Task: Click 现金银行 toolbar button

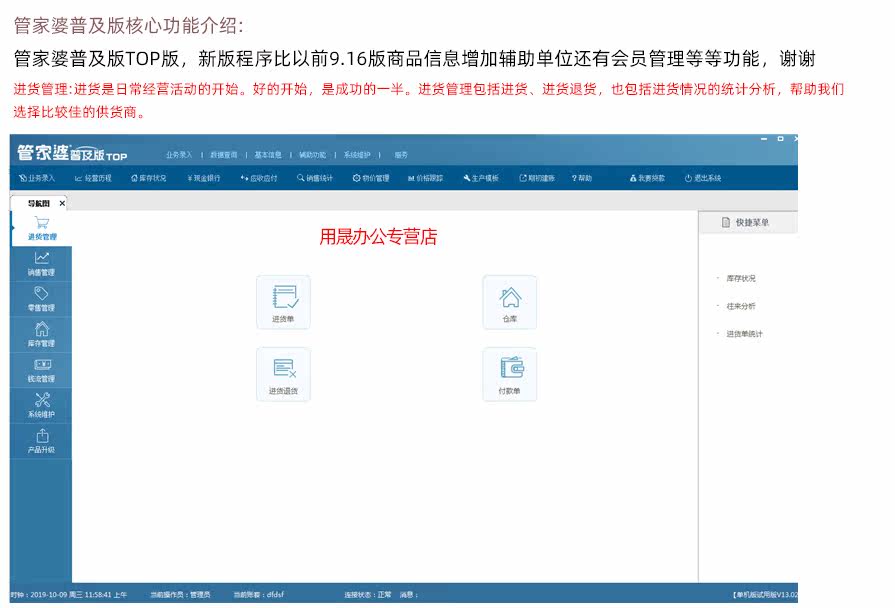Action: coord(204,178)
